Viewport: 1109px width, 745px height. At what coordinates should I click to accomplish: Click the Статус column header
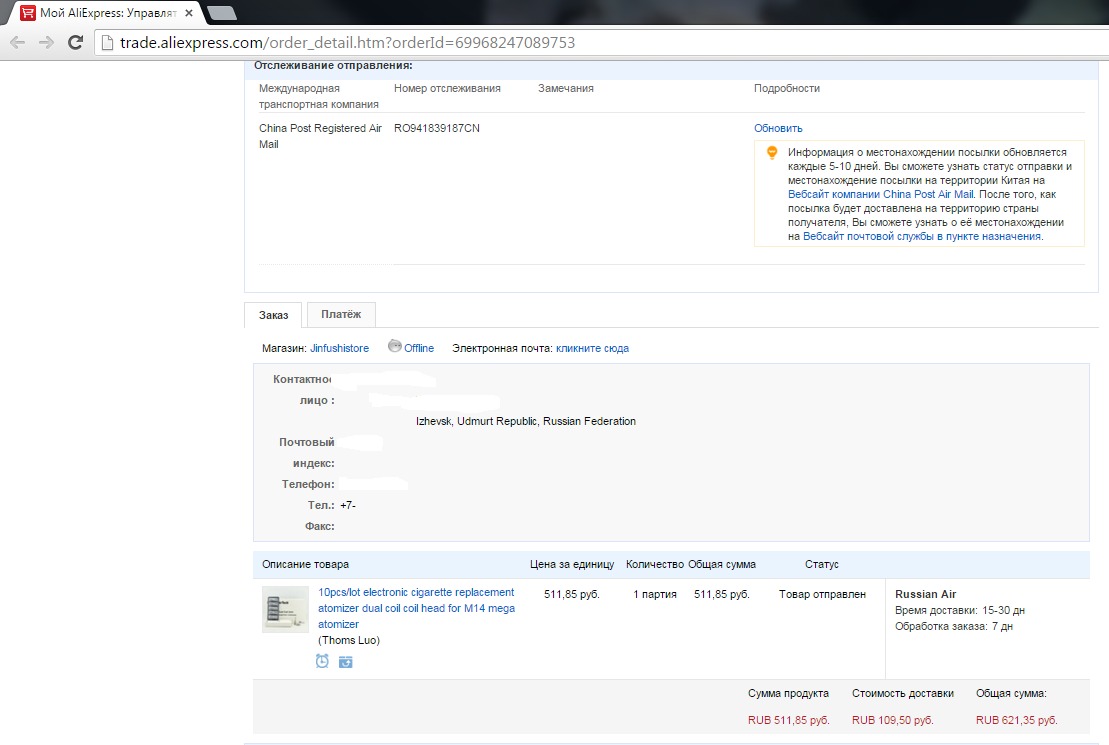point(822,565)
